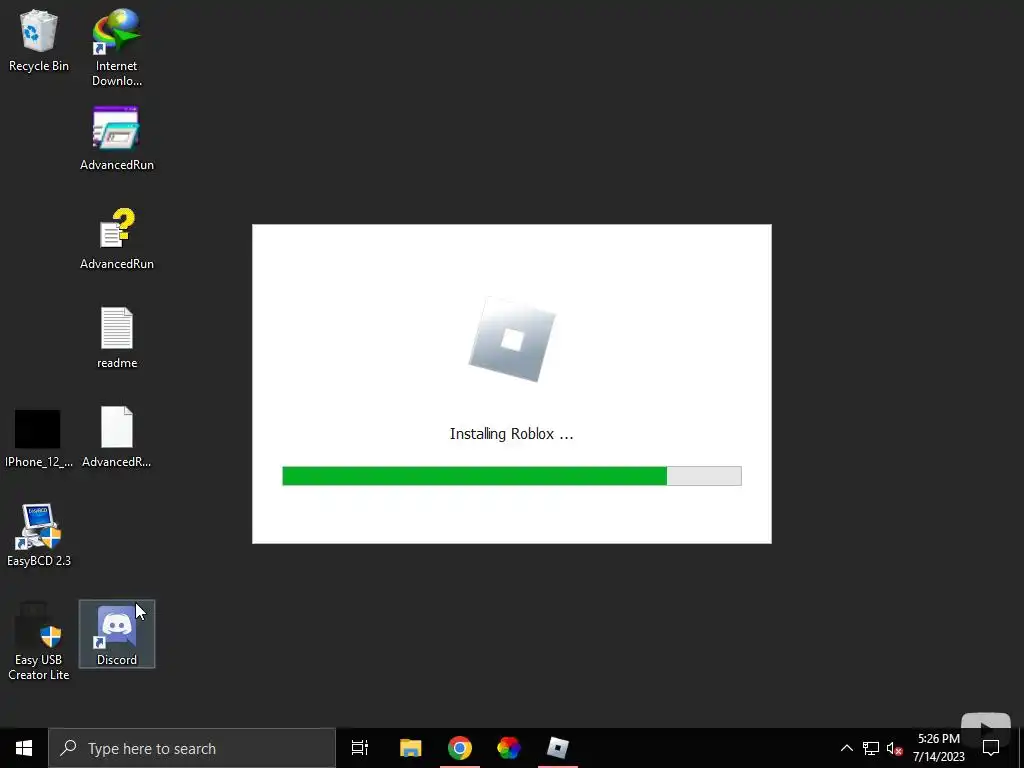The image size is (1024, 768).
Task: Open File Explorer from the taskbar
Action: tap(411, 748)
